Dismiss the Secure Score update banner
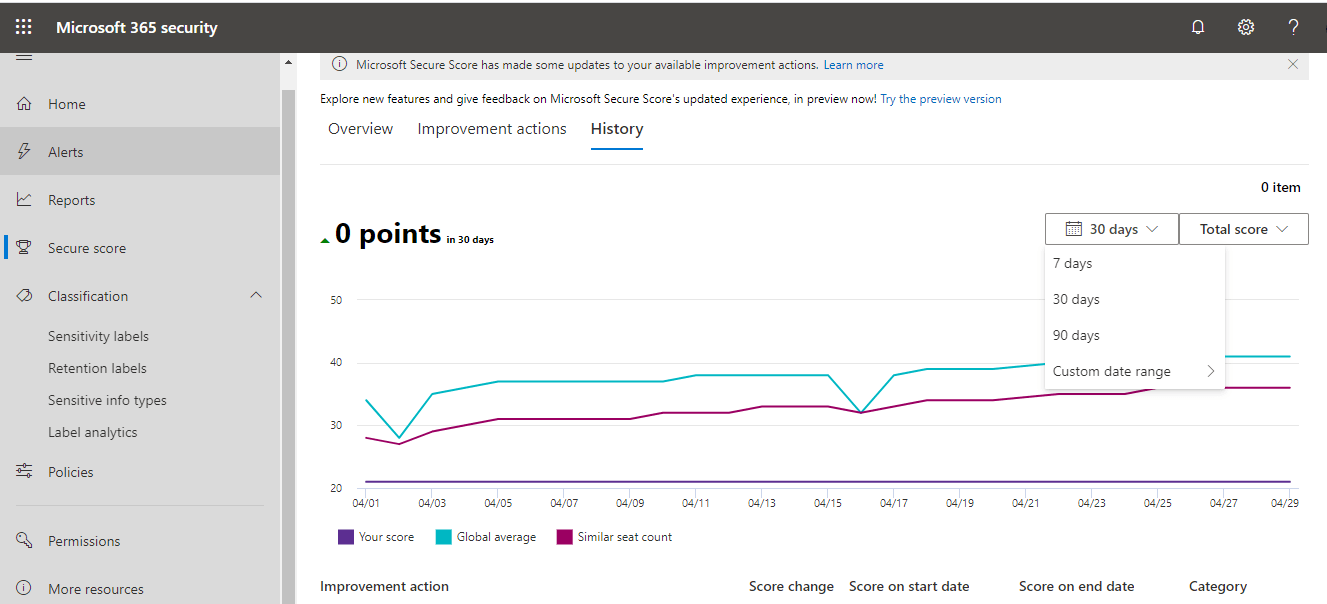Viewport: 1327px width, 604px height. pos(1293,65)
